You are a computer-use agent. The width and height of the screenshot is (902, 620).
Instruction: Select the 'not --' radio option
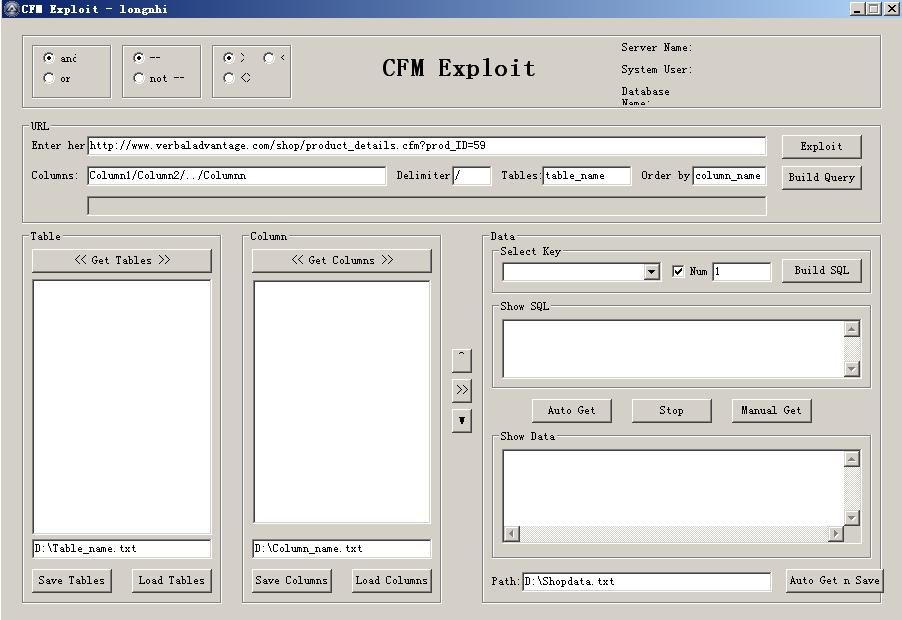139,78
